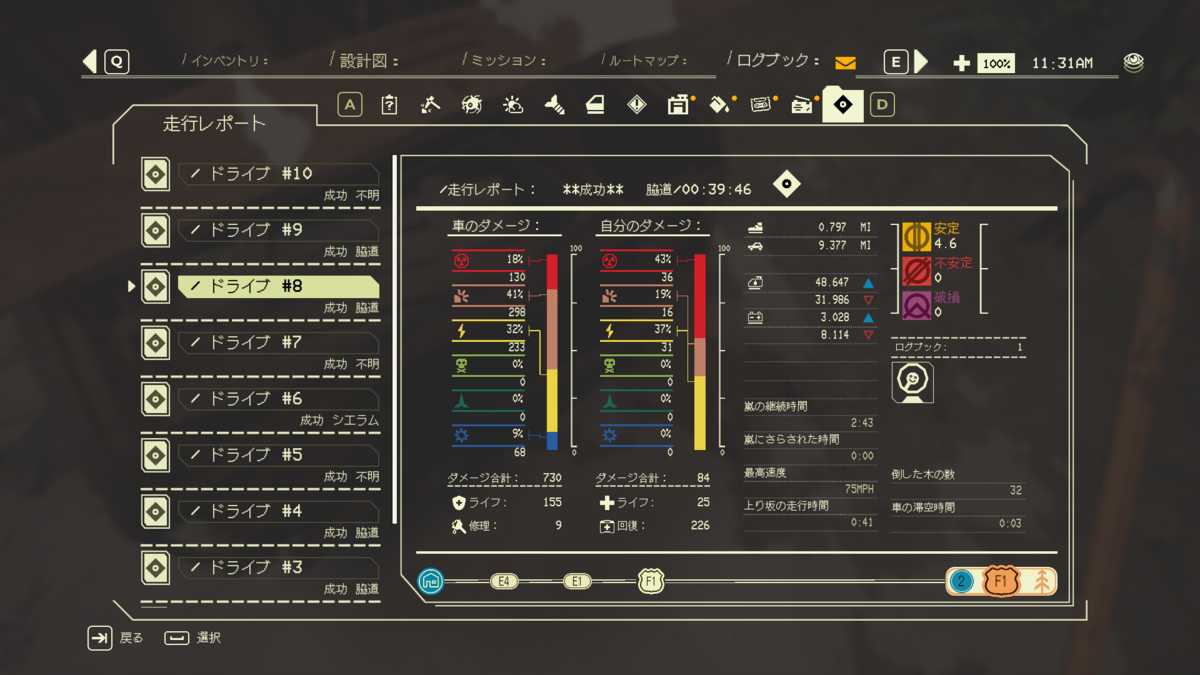Open the garage building icon tab
The height and width of the screenshot is (675, 1200).
679,104
